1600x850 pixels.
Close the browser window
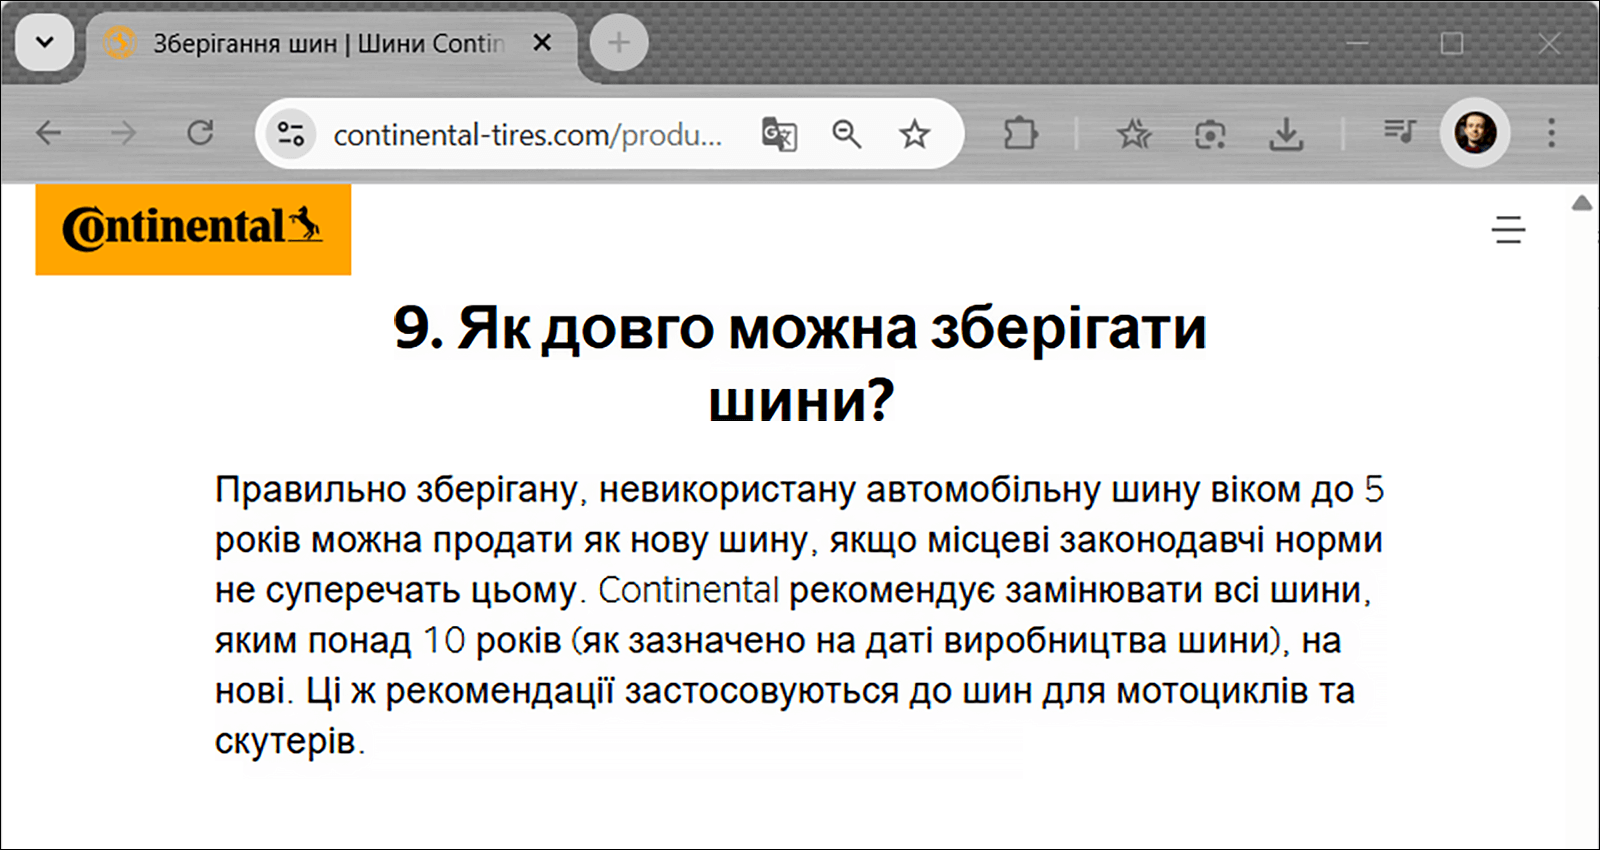click(x=1548, y=43)
